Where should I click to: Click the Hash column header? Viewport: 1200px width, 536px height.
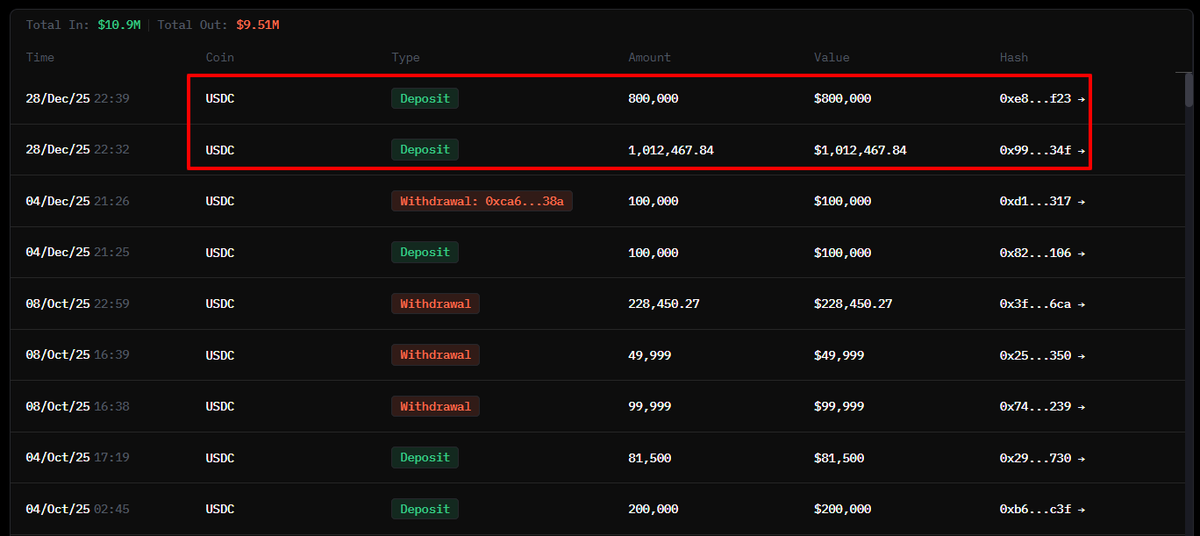tap(1014, 58)
